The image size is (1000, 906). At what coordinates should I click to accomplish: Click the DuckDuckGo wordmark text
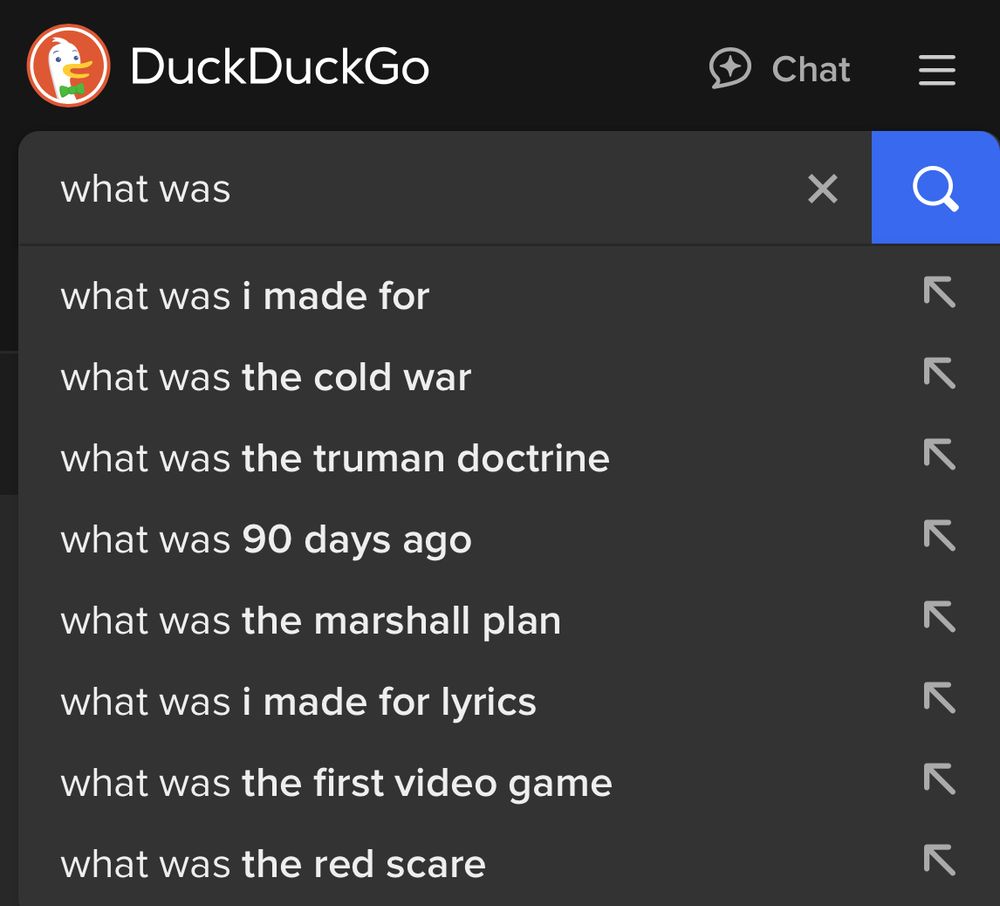[x=280, y=66]
